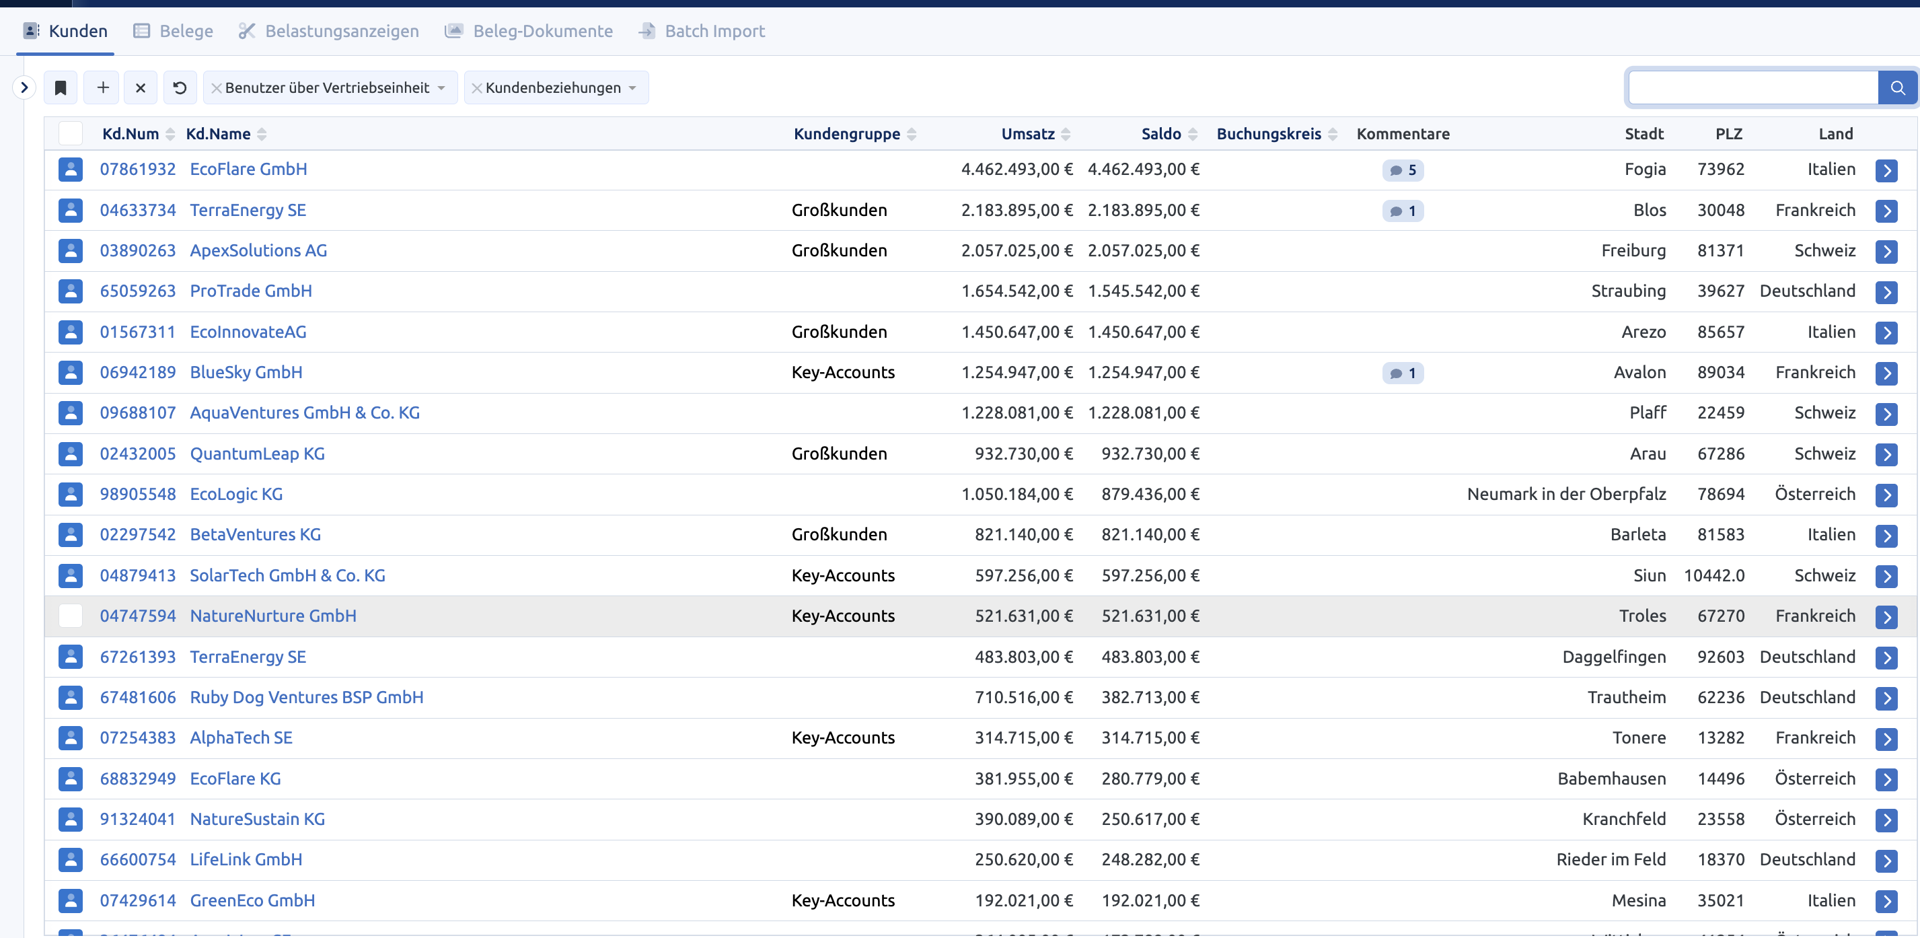Image resolution: width=1920 pixels, height=938 pixels.
Task: Click Neumark in der Oberpfalz city cell
Action: pyautogui.click(x=1566, y=495)
